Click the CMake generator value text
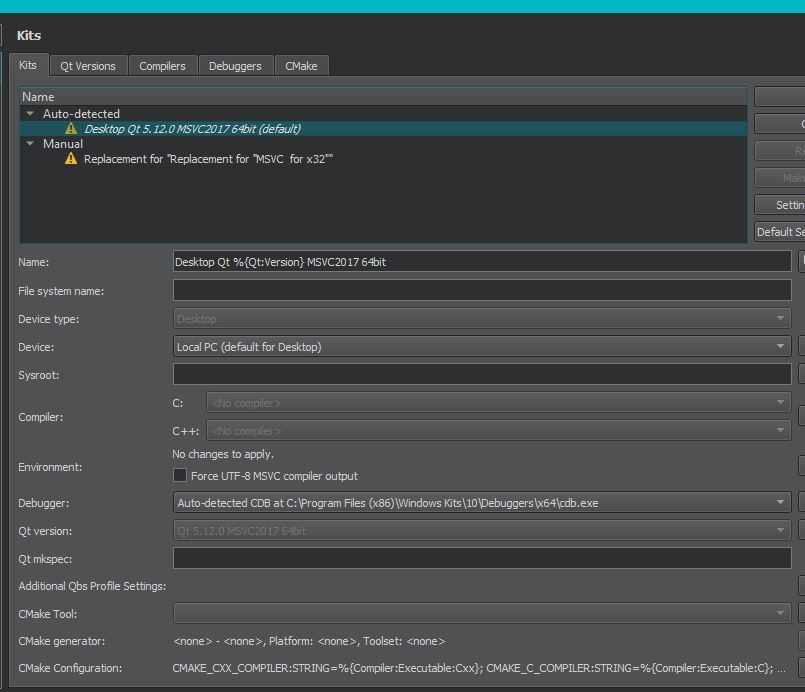Screen dimensions: 805x692 [309, 641]
